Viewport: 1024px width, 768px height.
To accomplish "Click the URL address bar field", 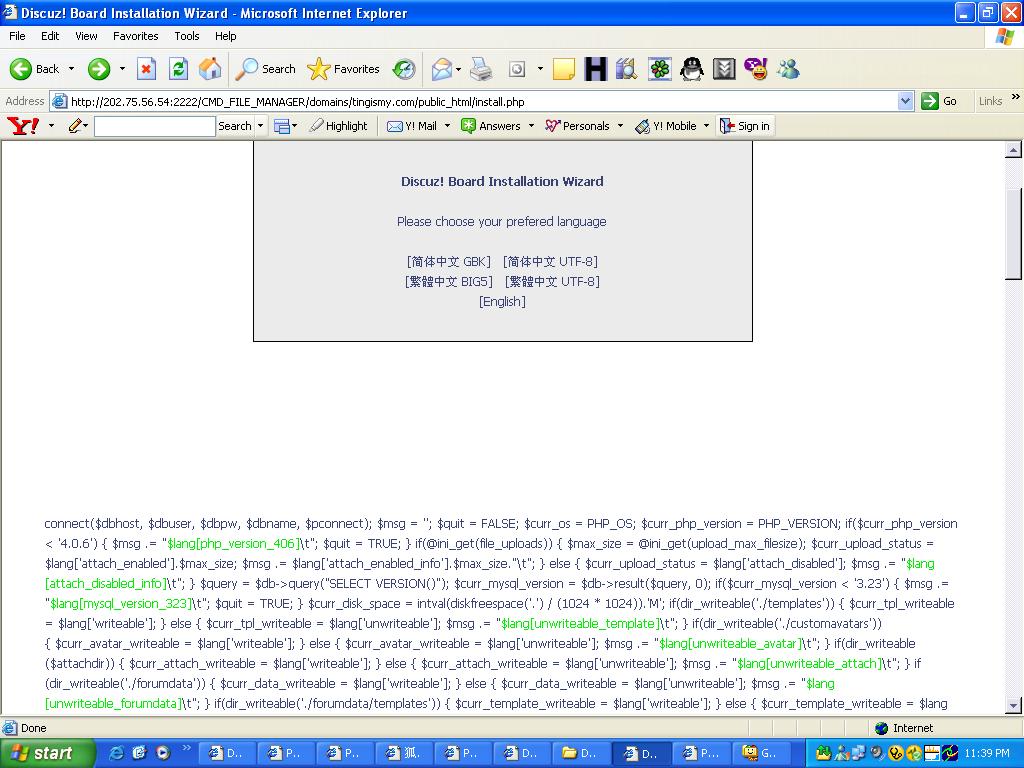I will 483,101.
